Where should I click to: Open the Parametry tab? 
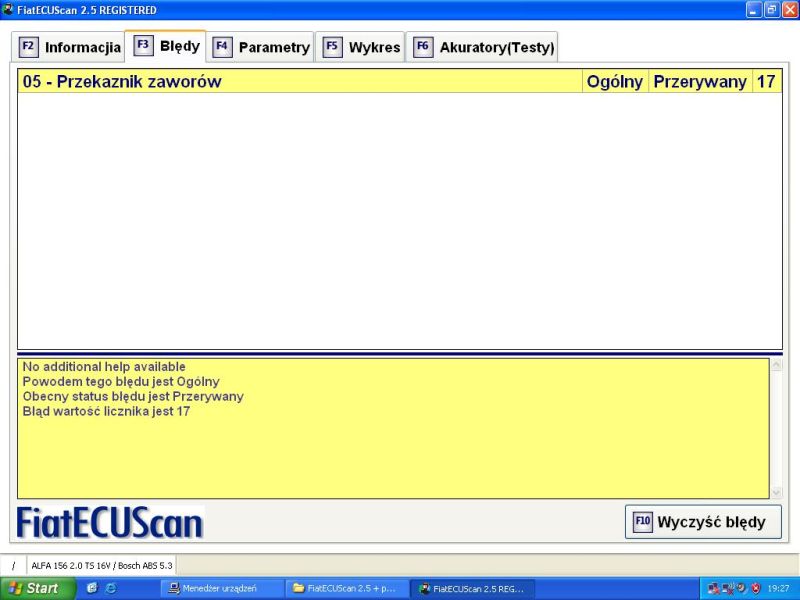260,47
